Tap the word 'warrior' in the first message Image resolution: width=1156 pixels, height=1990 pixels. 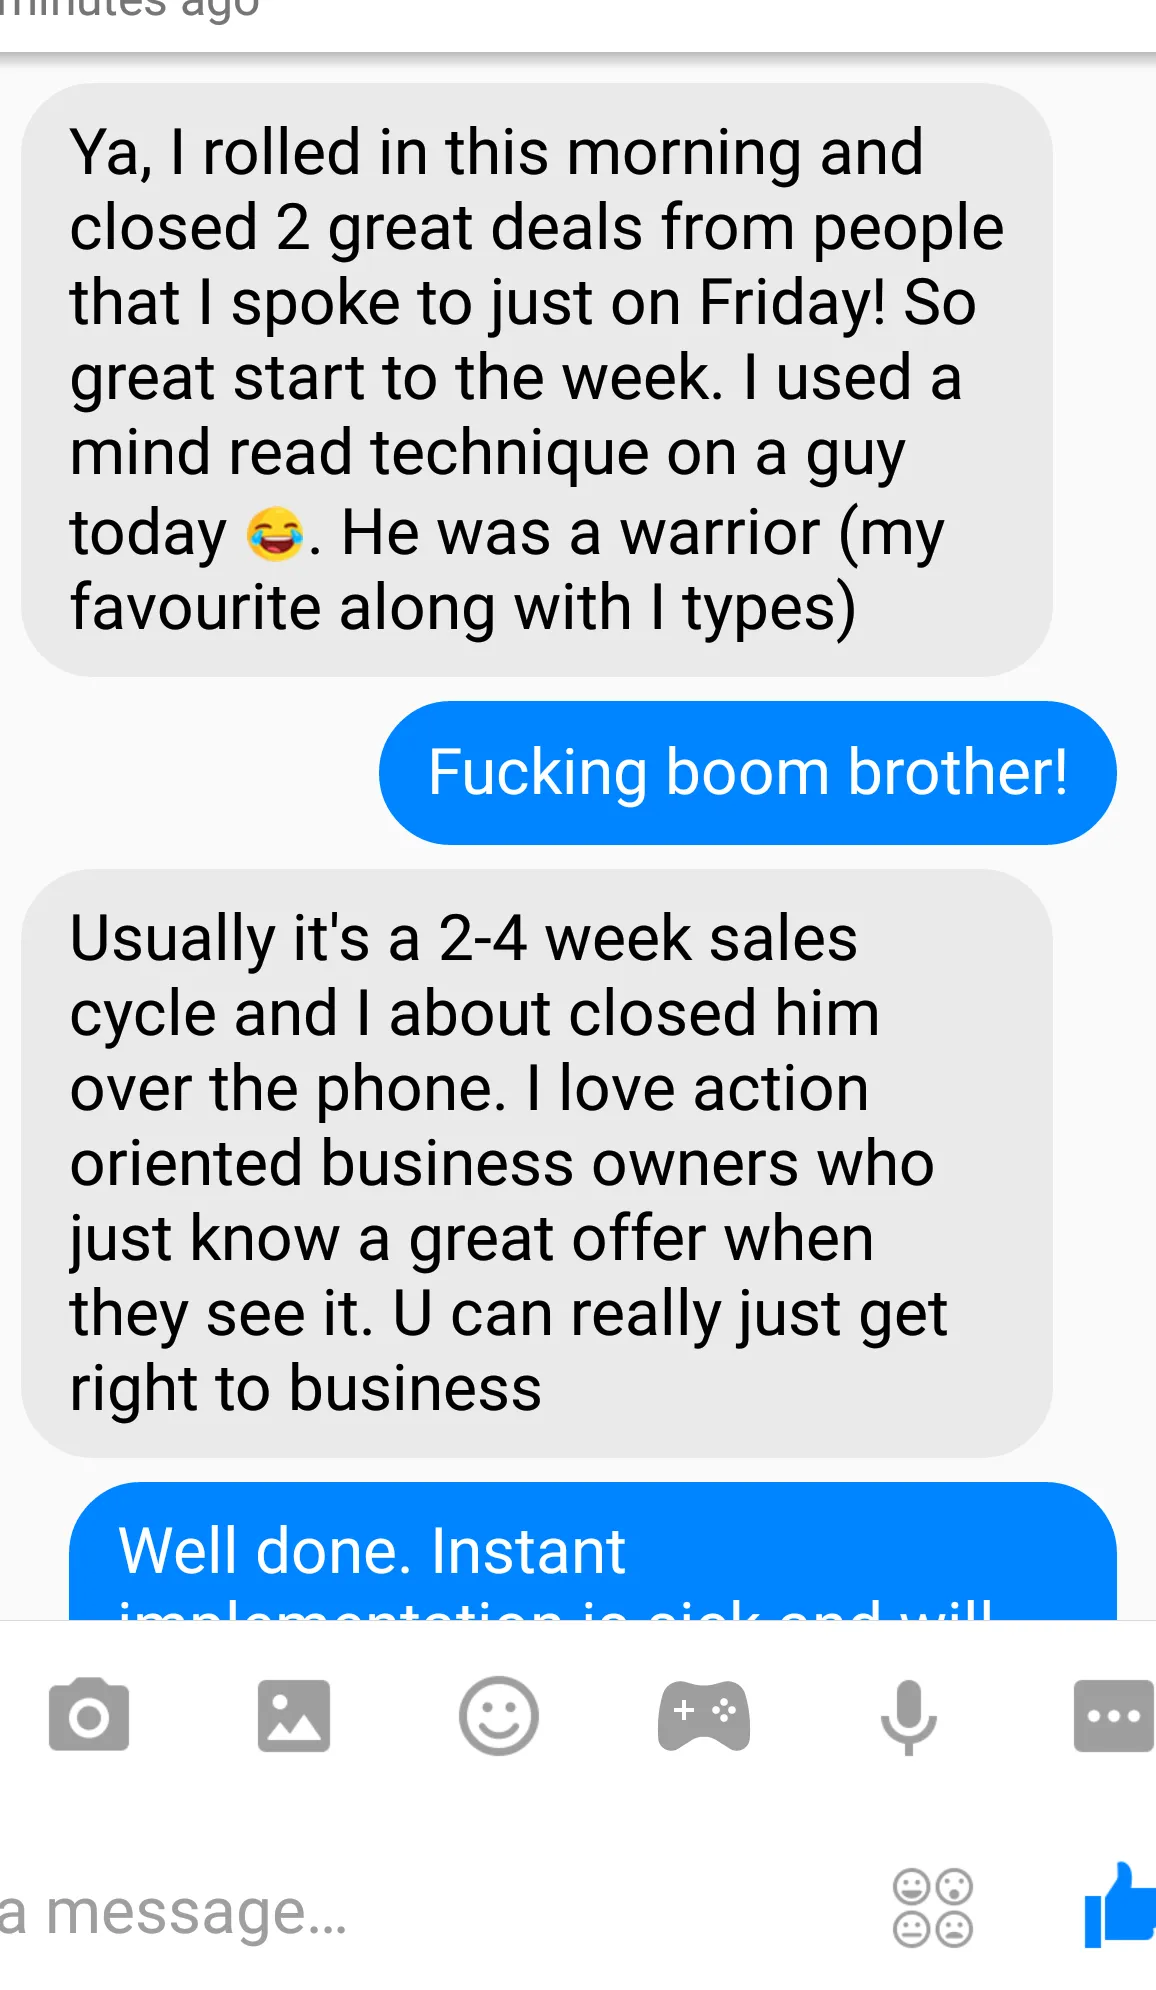720,533
